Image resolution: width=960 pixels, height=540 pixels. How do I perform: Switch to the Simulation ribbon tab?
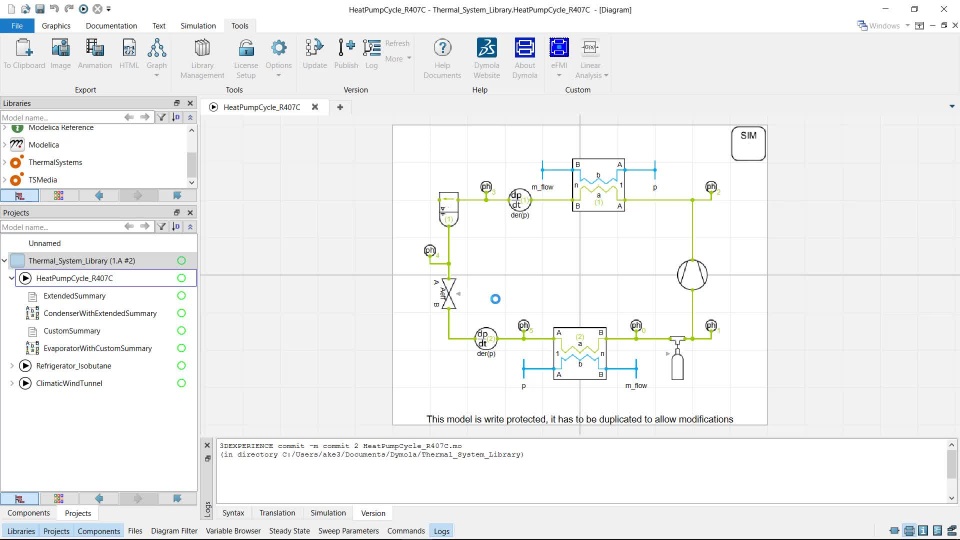coord(198,26)
